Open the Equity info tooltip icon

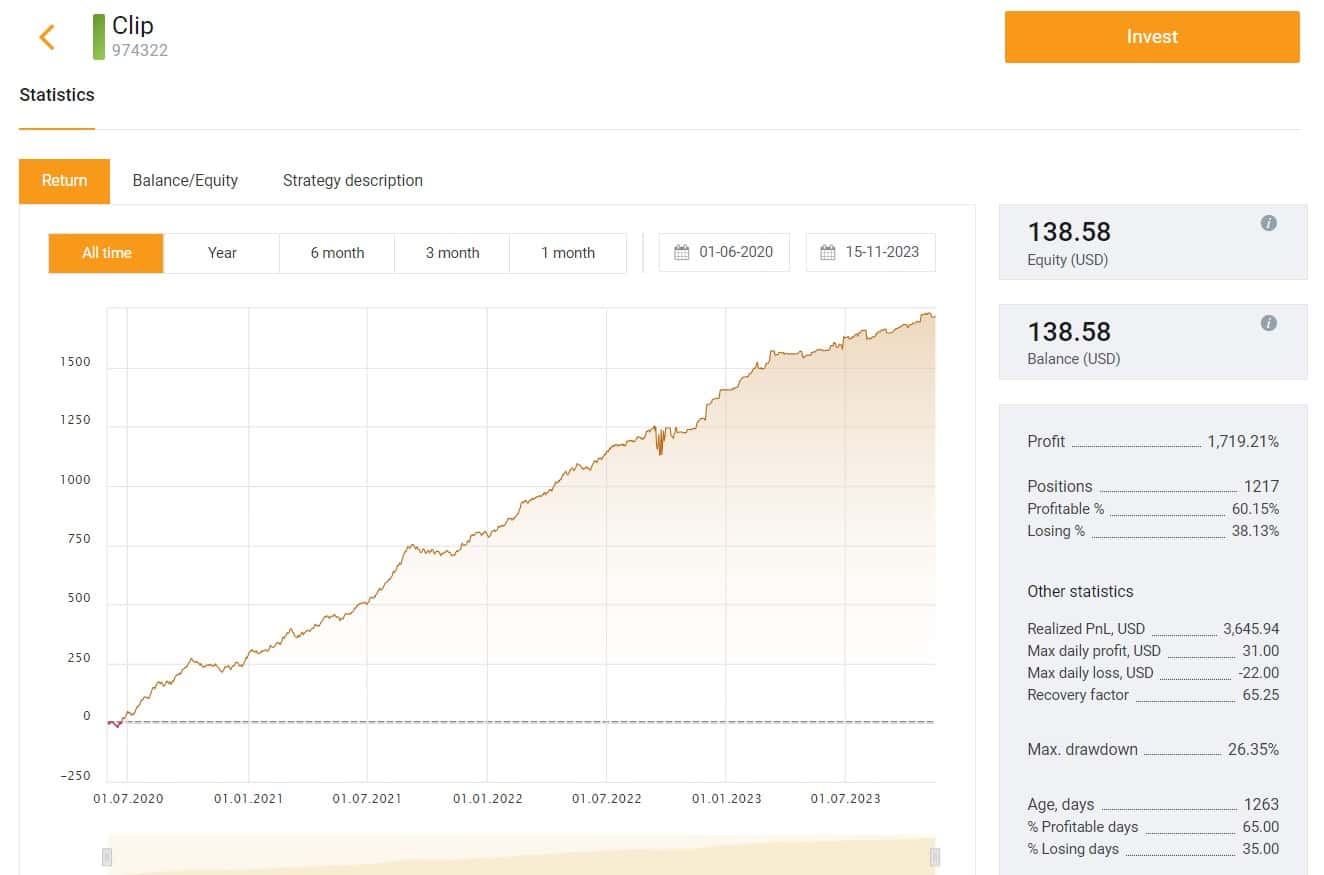click(1268, 223)
